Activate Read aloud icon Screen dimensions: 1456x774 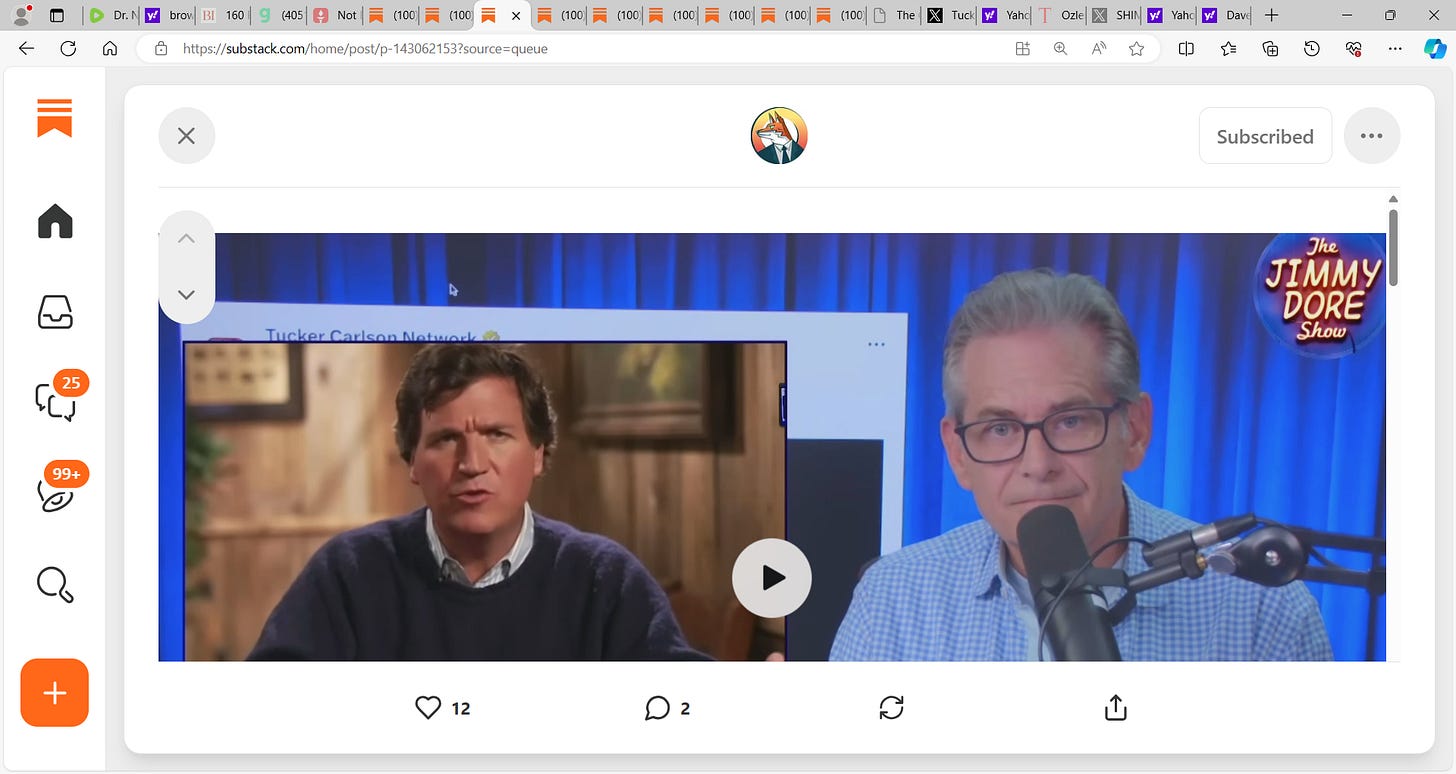tap(1098, 48)
